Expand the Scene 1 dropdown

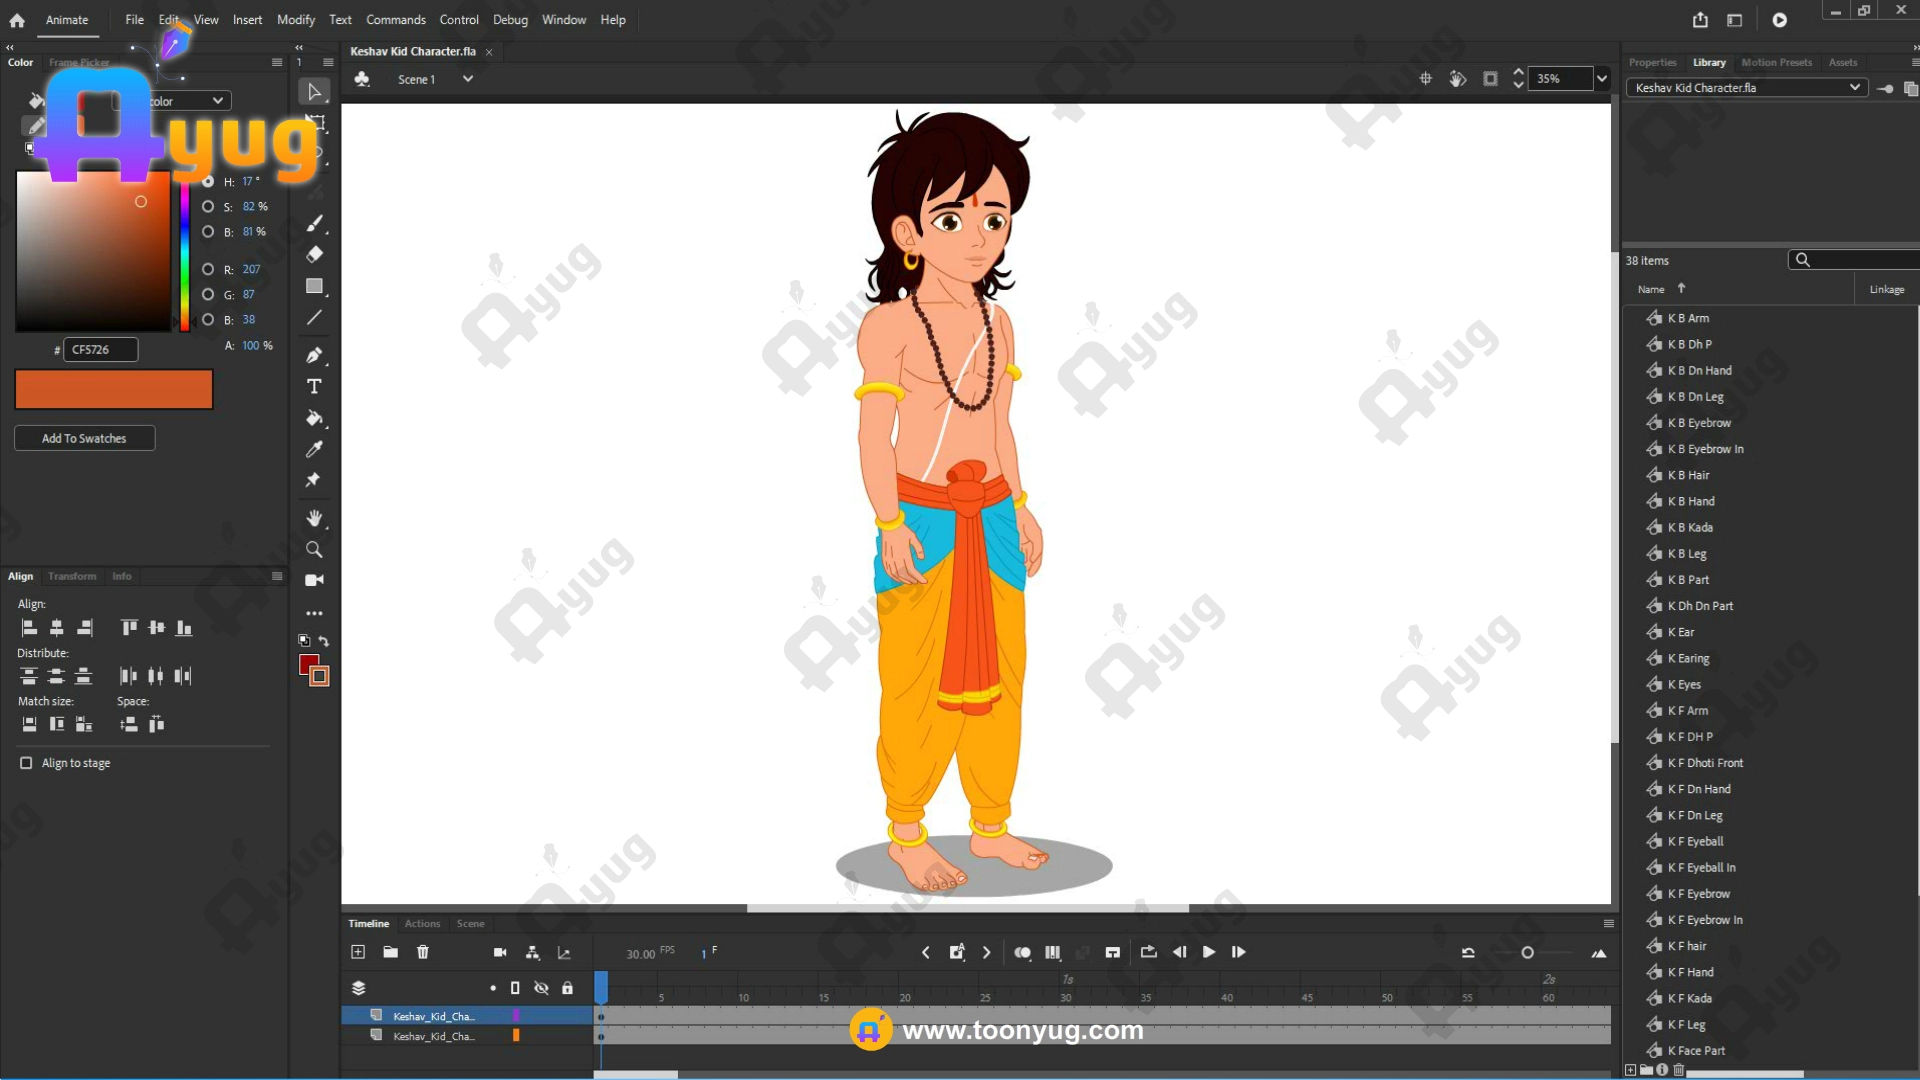(467, 79)
